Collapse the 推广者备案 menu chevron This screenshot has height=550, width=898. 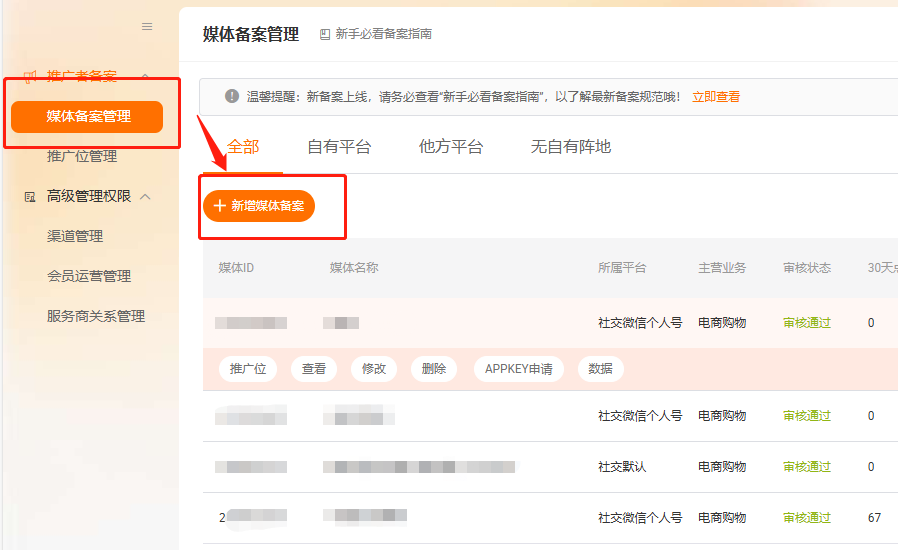click(x=146, y=77)
